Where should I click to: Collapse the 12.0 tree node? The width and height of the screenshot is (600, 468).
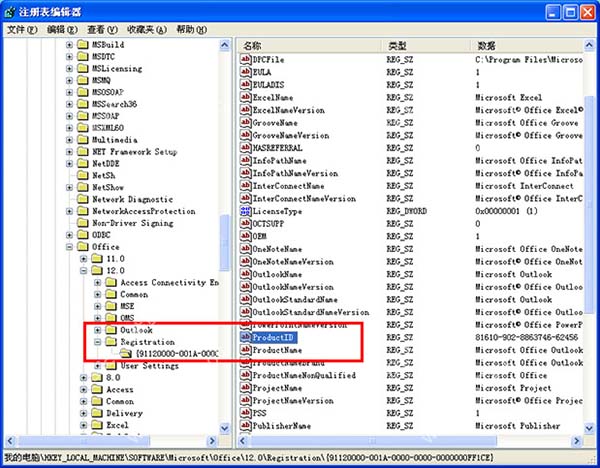(83, 271)
